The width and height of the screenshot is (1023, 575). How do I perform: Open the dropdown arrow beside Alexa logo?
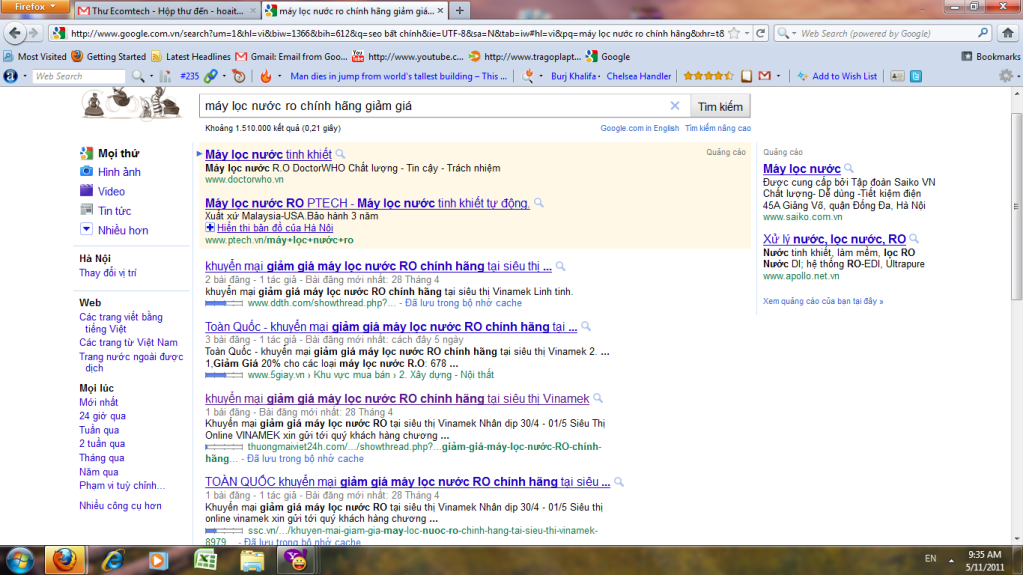[x=25, y=76]
